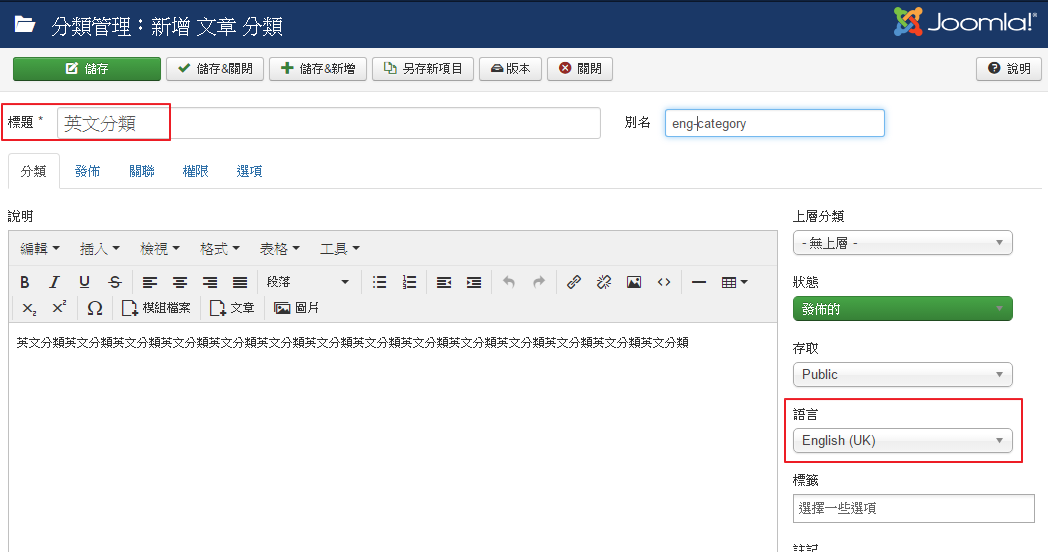This screenshot has height=552, width=1048.
Task: Click the green 儲存 save button
Action: pyautogui.click(x=87, y=69)
